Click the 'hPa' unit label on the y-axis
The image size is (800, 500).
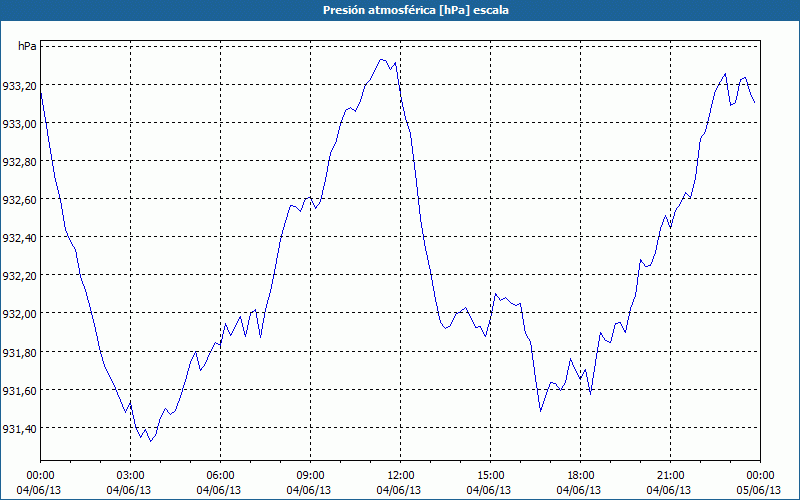pyautogui.click(x=27, y=46)
